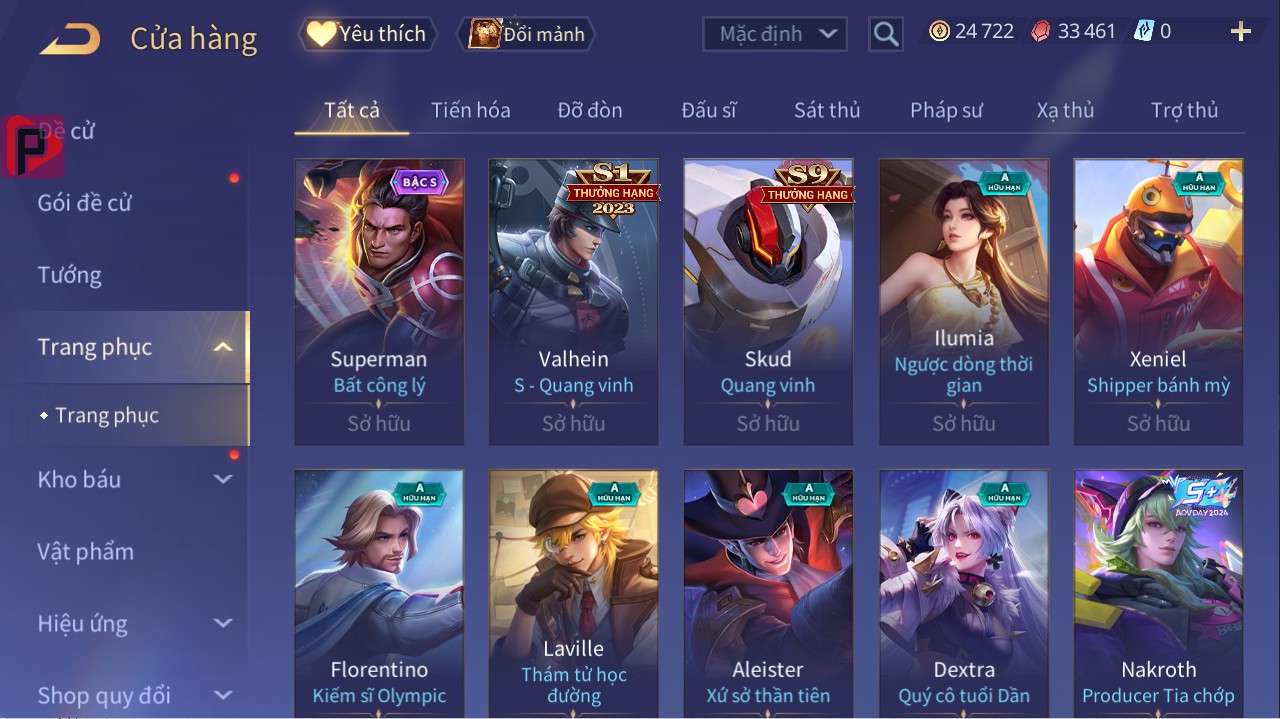This screenshot has width=1280, height=719.
Task: Select the Tiến hóa tab
Action: coord(471,110)
